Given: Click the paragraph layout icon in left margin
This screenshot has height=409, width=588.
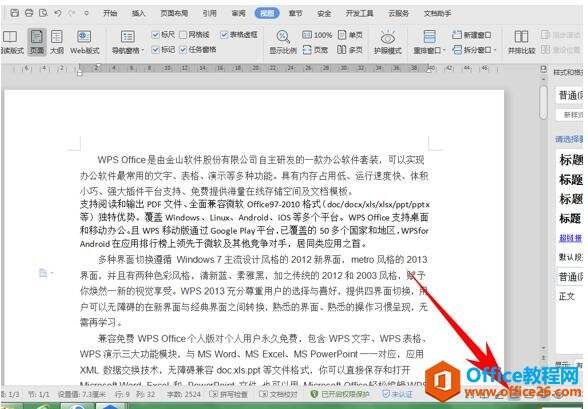Looking at the screenshot, I should 43,273.
